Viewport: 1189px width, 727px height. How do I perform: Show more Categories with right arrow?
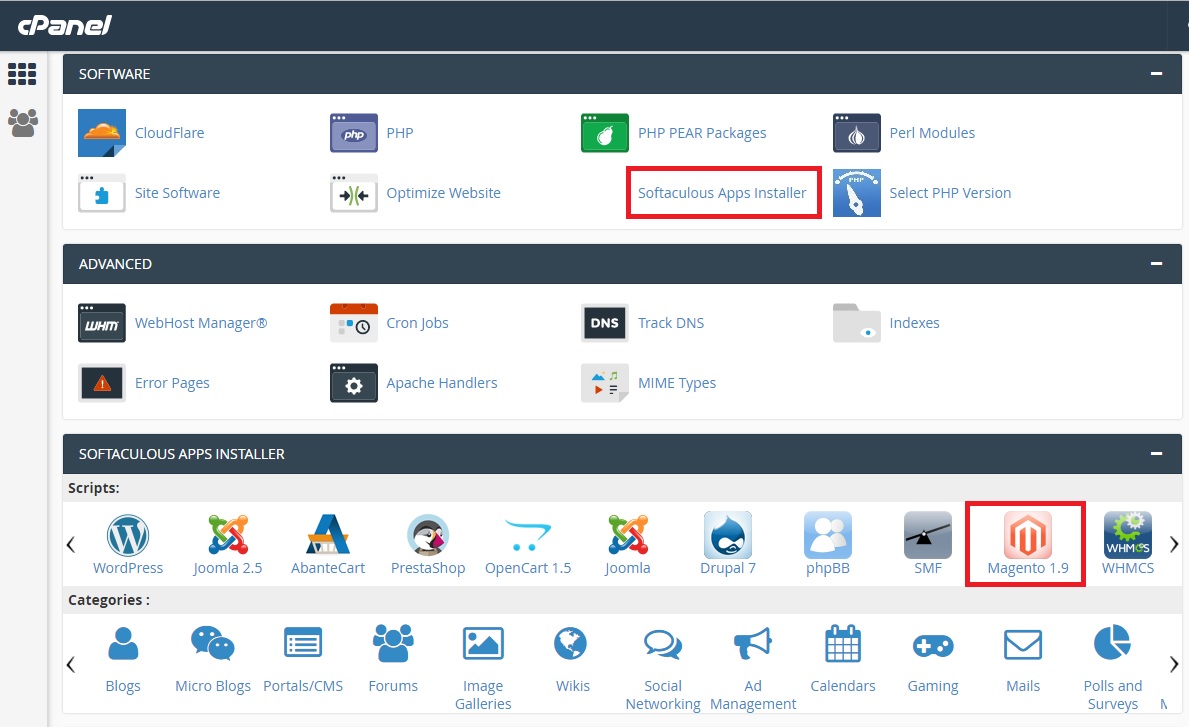[1174, 665]
